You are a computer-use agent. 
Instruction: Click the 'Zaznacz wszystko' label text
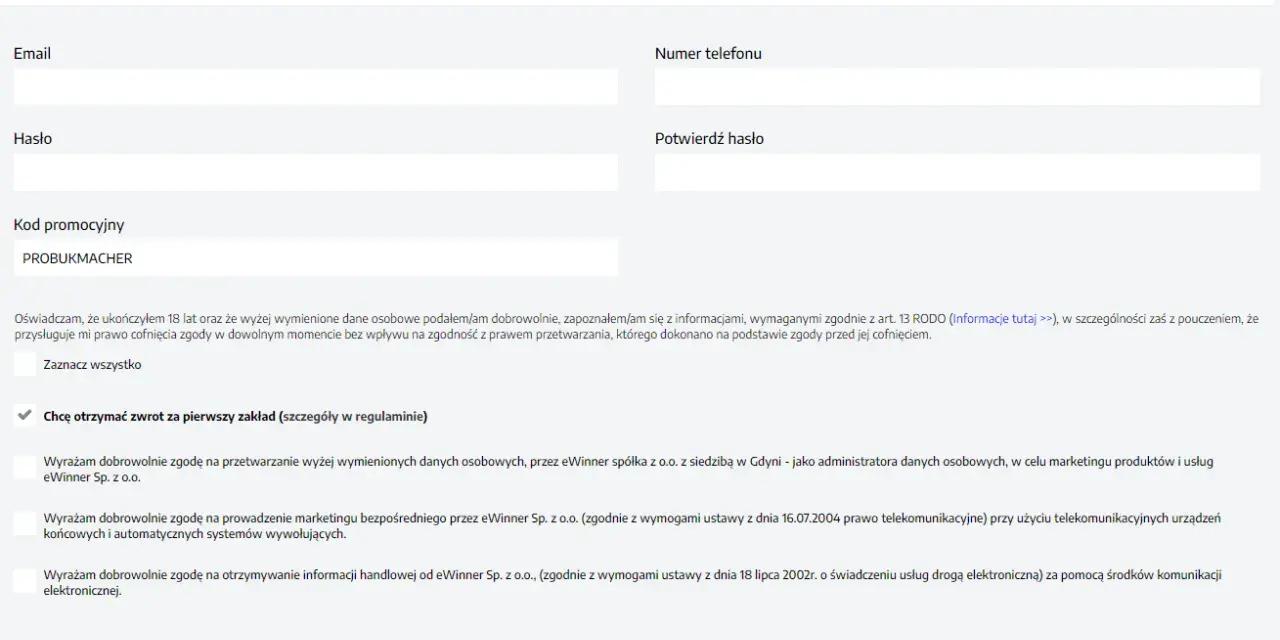point(92,365)
